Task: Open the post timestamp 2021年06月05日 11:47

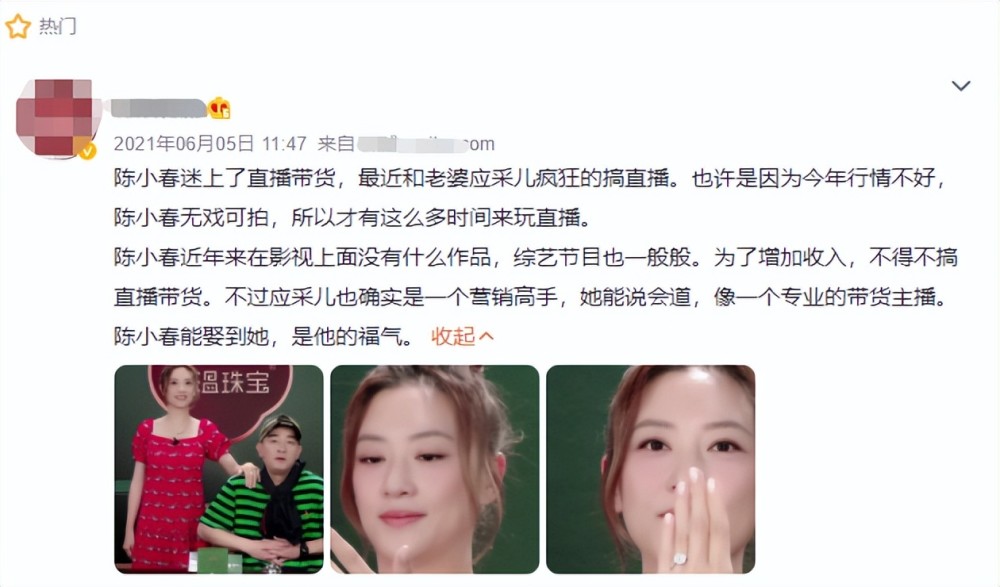Action: tap(210, 144)
